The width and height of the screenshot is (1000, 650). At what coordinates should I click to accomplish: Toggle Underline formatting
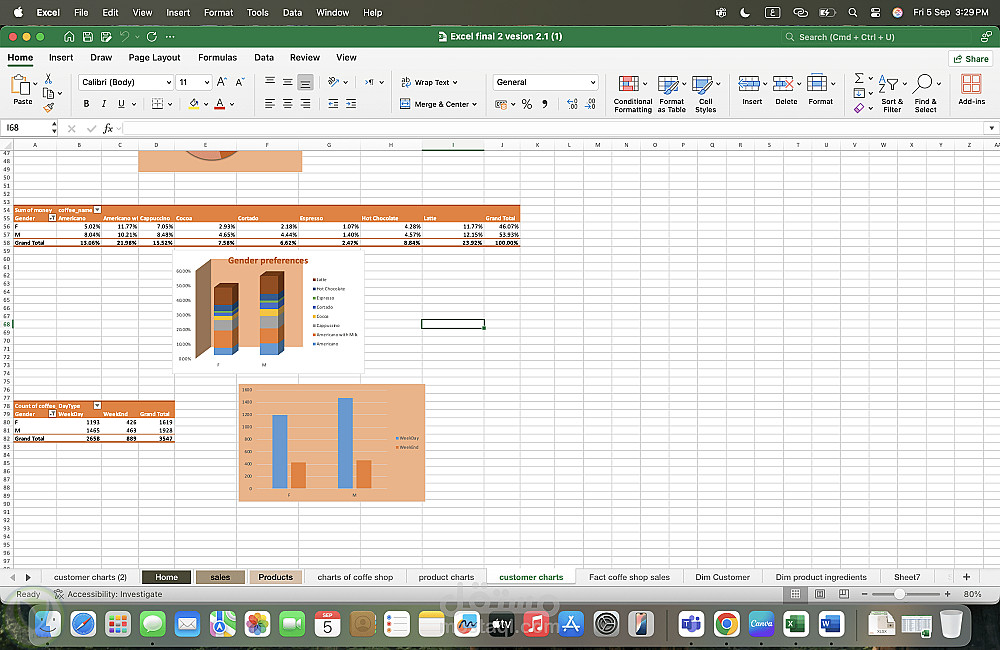[121, 103]
